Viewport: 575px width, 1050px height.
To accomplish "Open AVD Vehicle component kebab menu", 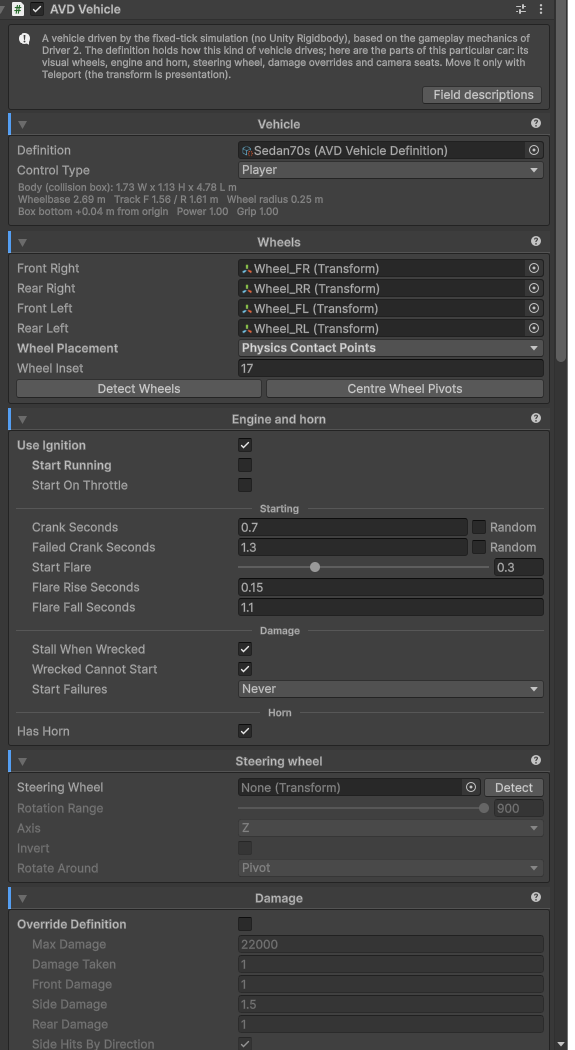I will (x=541, y=9).
